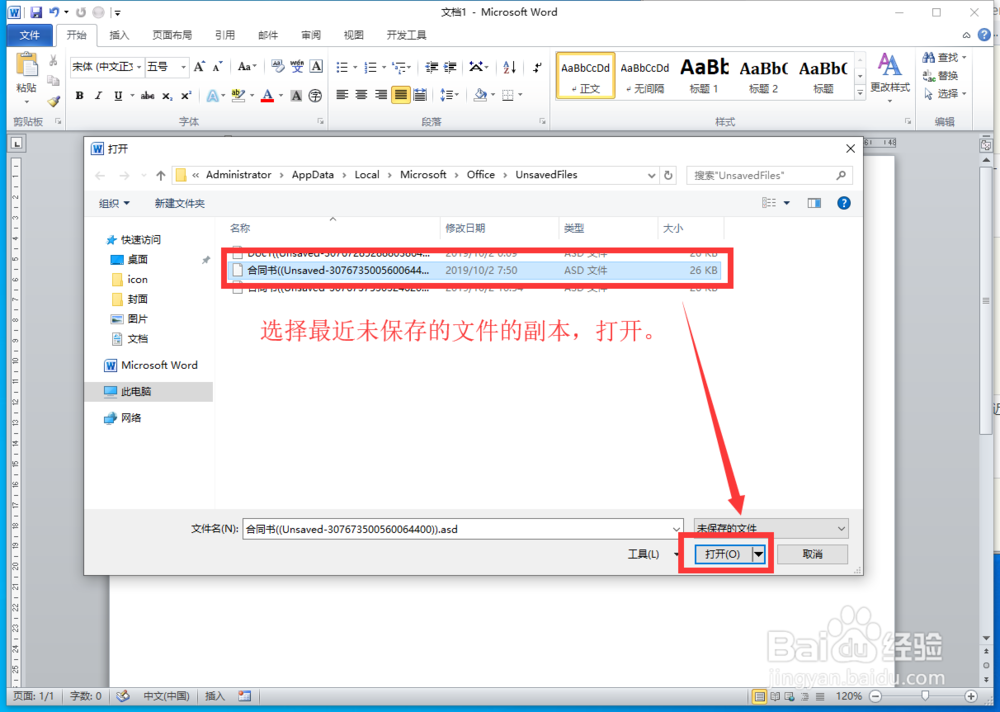Click the Grow Font icon
Viewport: 1000px width, 712px height.
point(200,66)
